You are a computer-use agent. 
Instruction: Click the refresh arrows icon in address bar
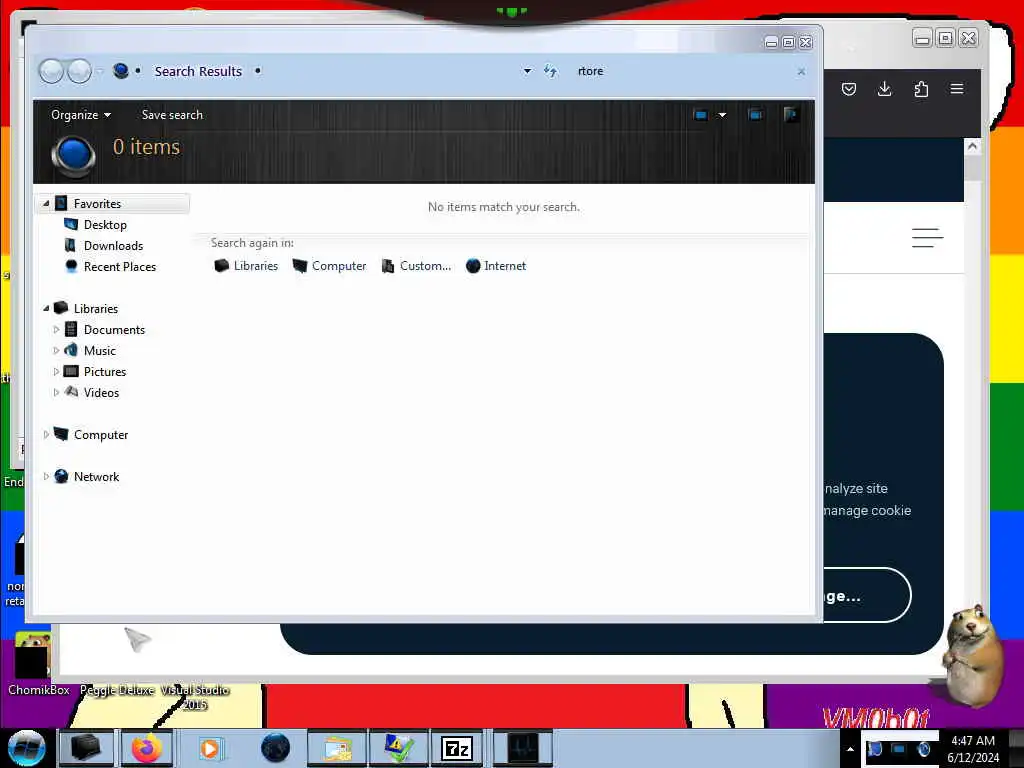click(x=551, y=71)
